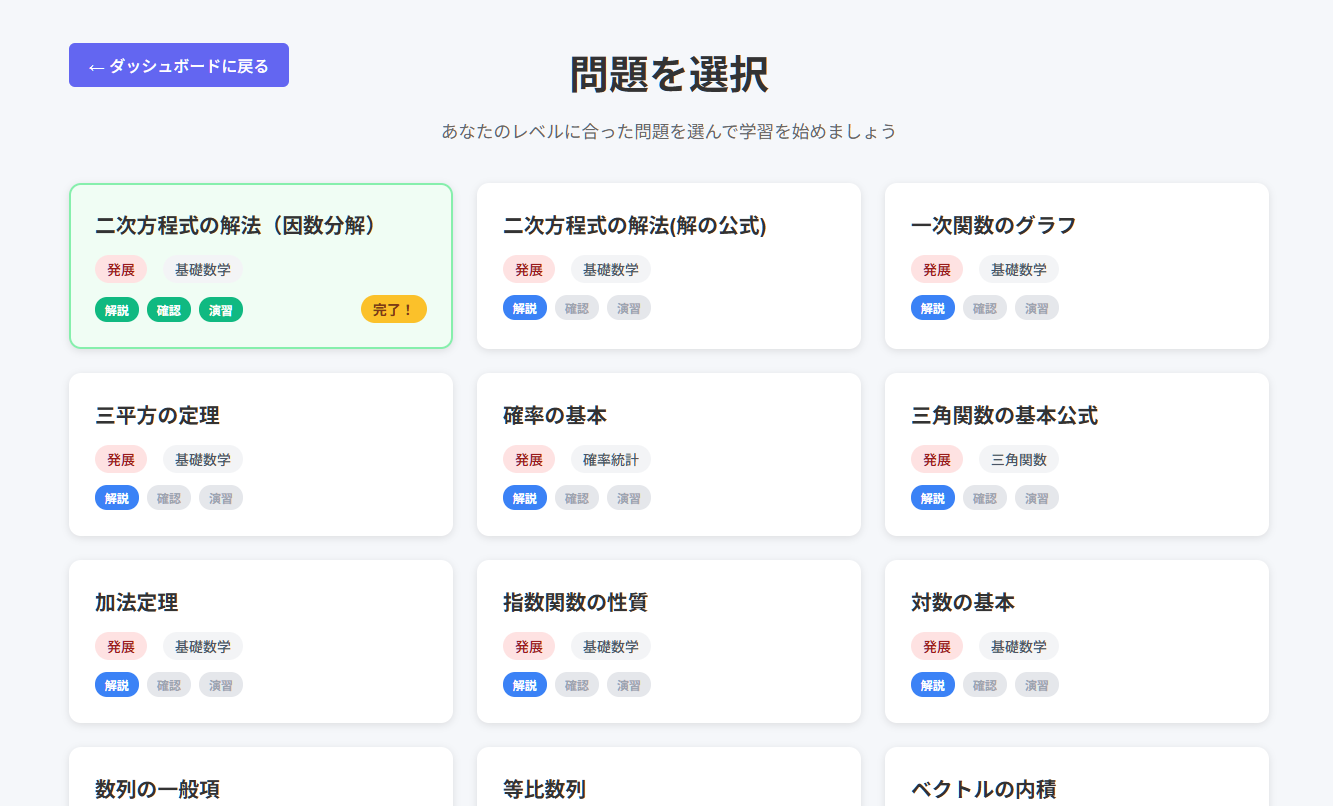
Task: Click 発展 level tag on the 指数関数の性質 card
Action: coord(529,647)
